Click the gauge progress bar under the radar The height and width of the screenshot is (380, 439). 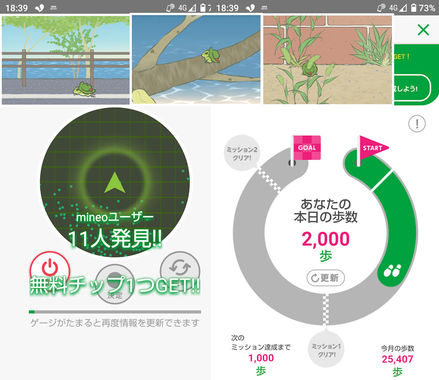click(x=115, y=312)
